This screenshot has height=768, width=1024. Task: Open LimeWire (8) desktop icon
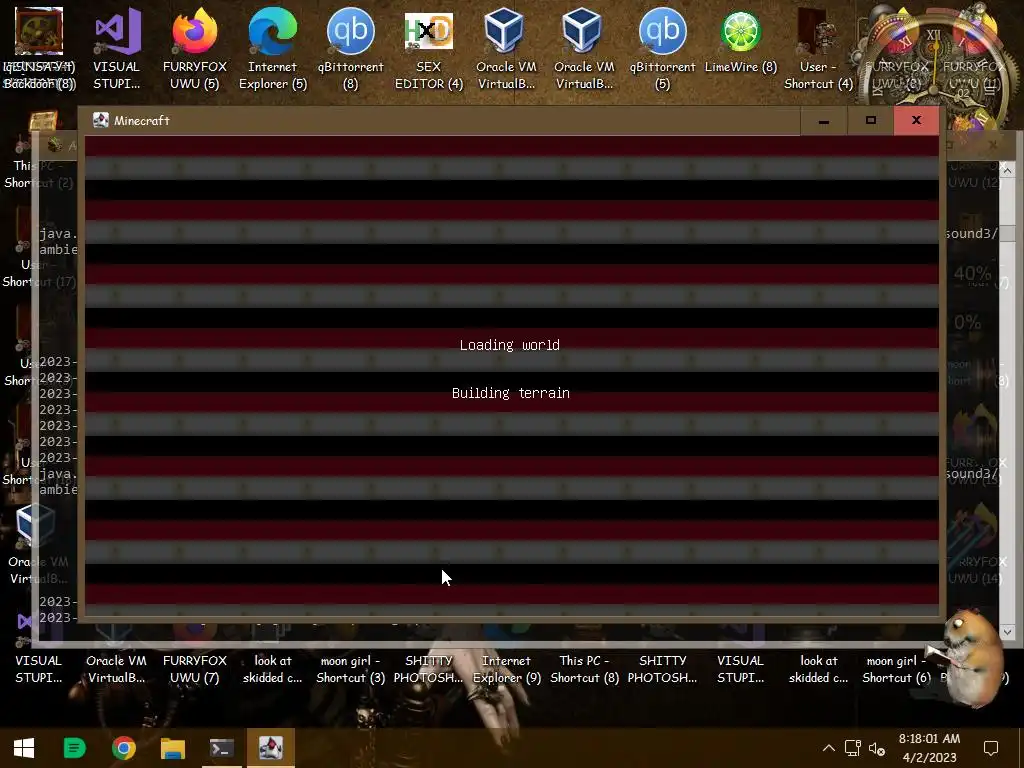pyautogui.click(x=741, y=40)
